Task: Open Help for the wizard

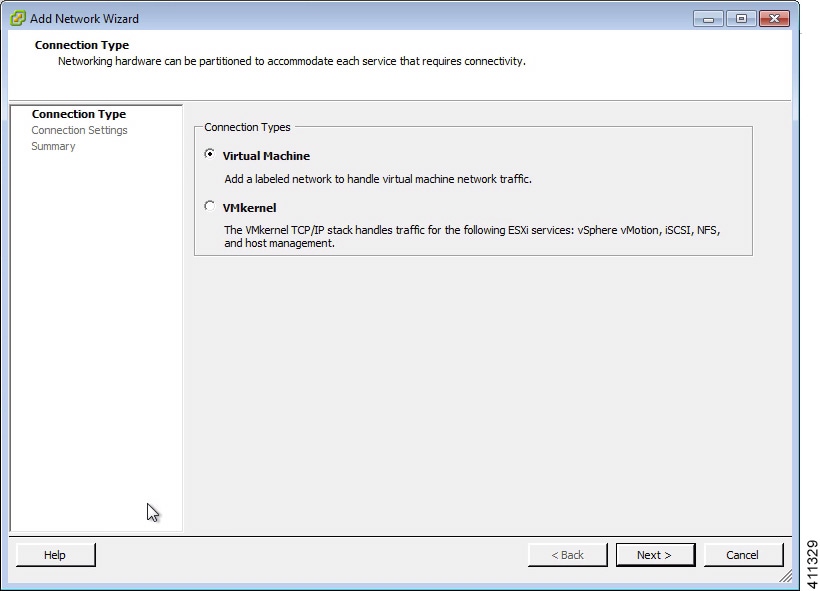Action: pos(55,555)
